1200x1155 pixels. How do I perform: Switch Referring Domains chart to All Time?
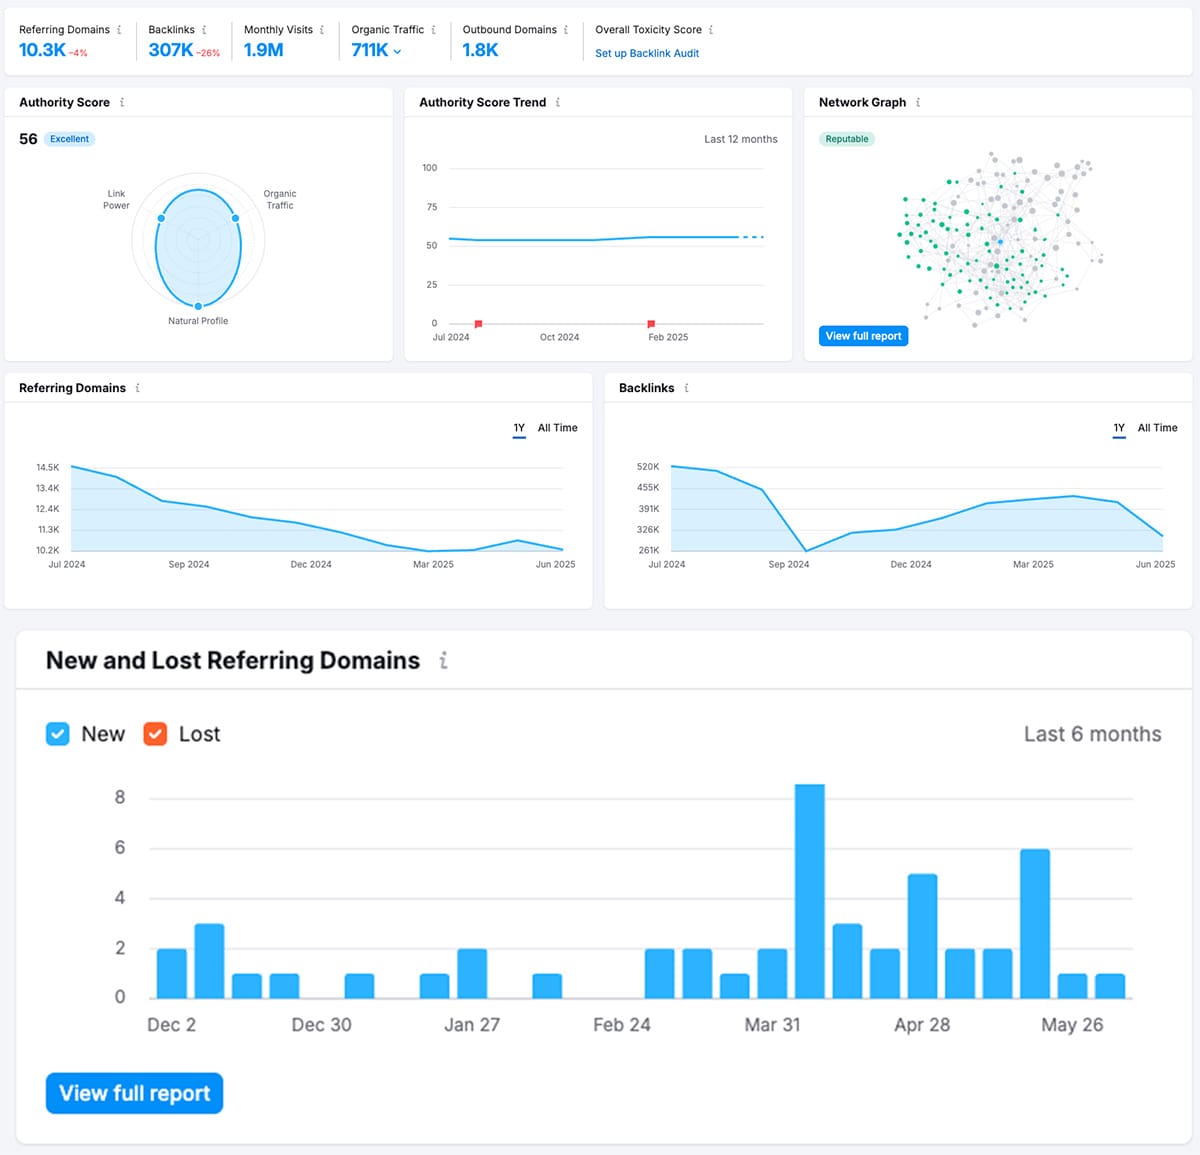click(557, 428)
